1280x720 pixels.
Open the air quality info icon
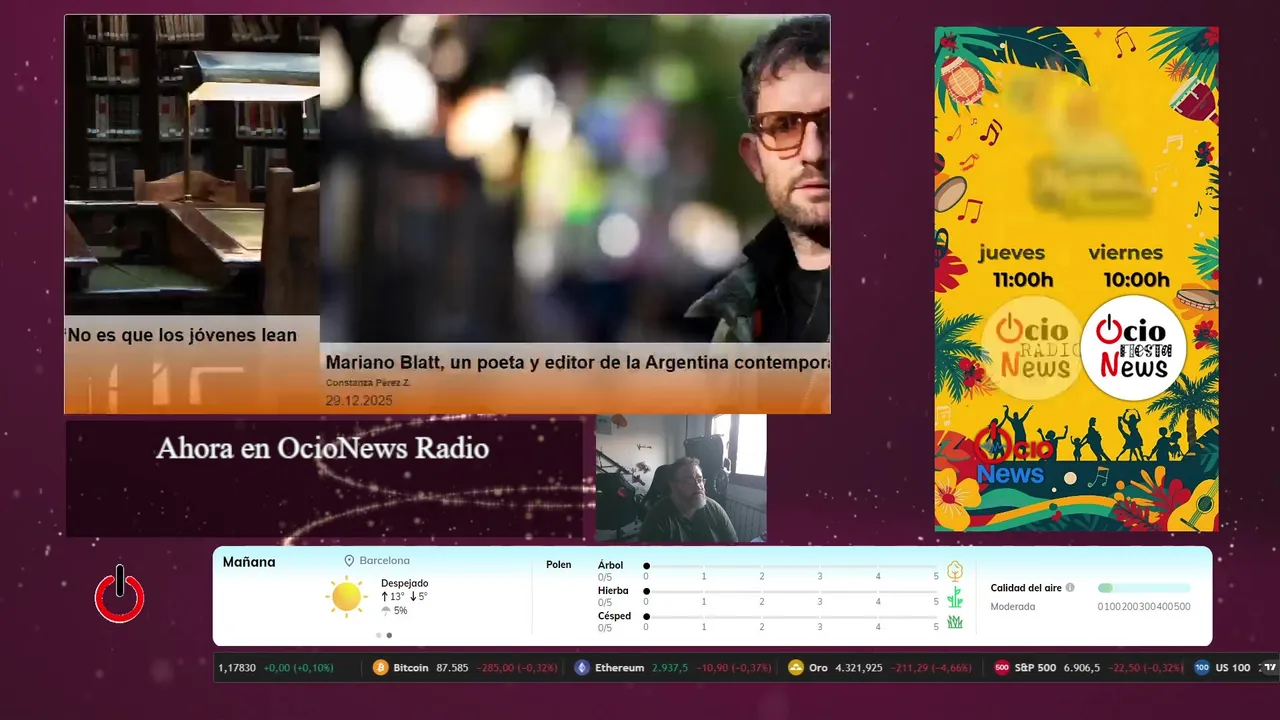1070,588
